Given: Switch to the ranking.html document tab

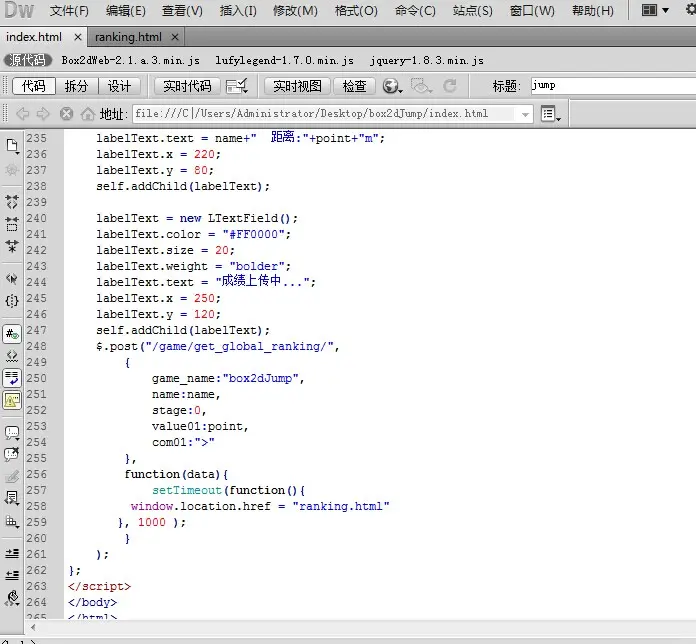Looking at the screenshot, I should (128, 37).
